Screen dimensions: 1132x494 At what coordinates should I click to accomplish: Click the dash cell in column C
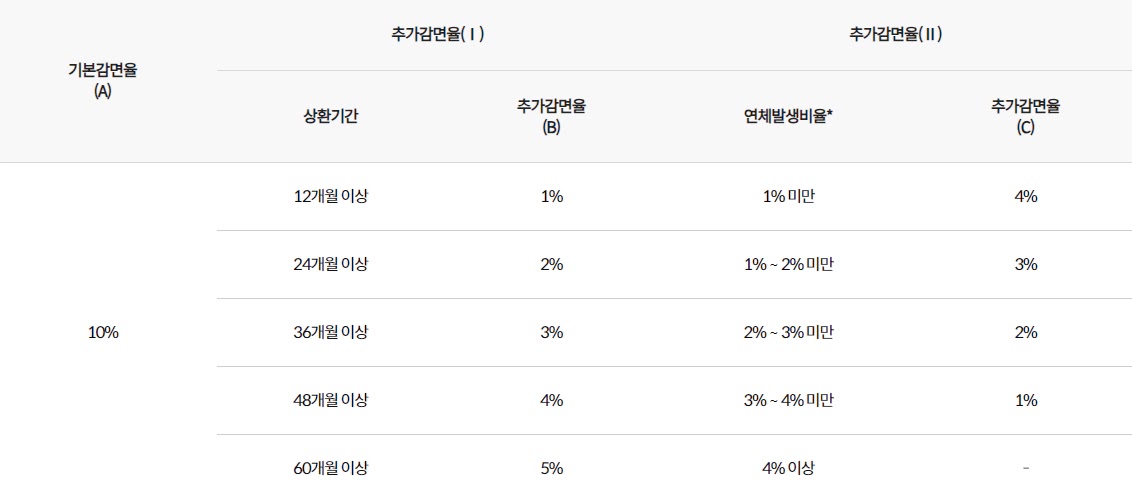pos(1026,468)
